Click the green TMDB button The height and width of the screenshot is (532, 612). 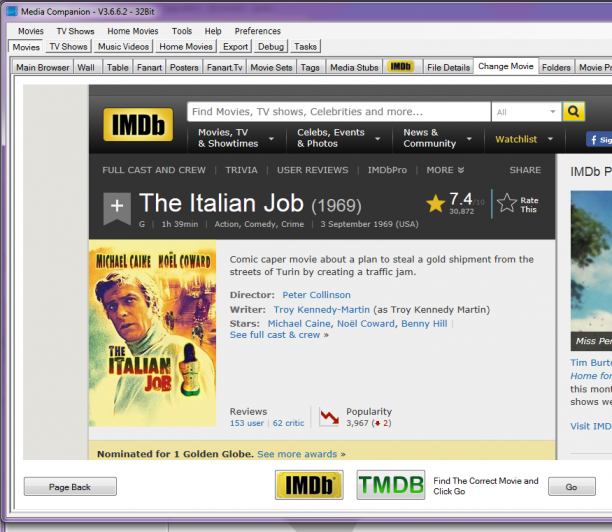[x=391, y=485]
